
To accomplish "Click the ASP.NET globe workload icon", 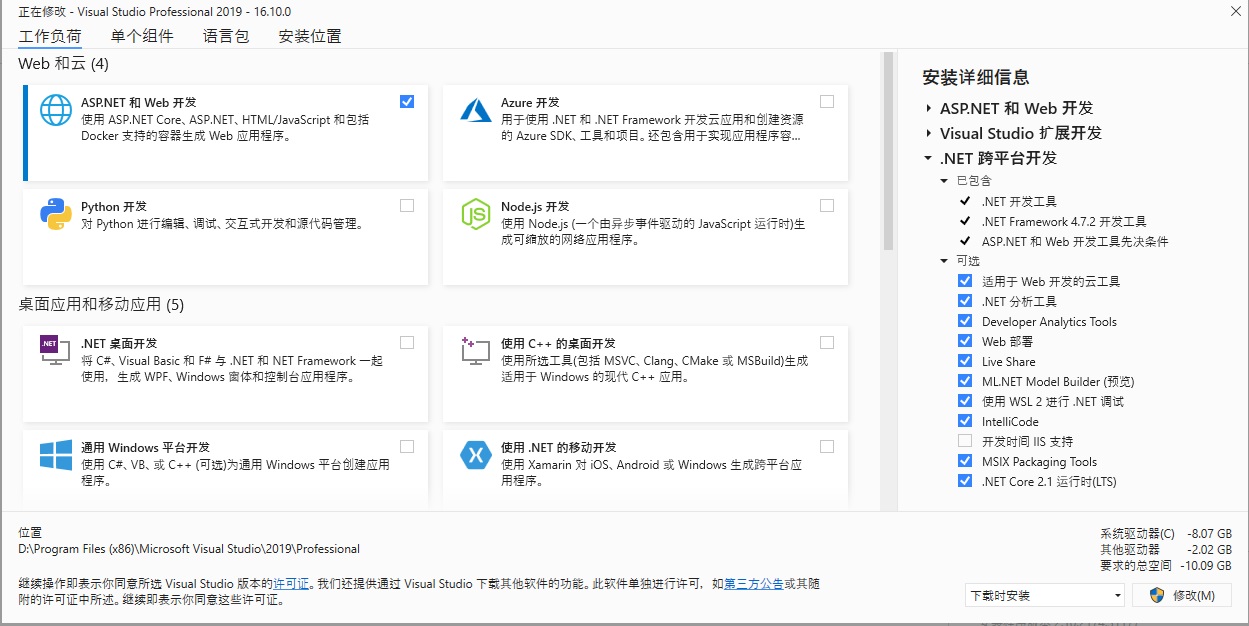I will tap(56, 110).
